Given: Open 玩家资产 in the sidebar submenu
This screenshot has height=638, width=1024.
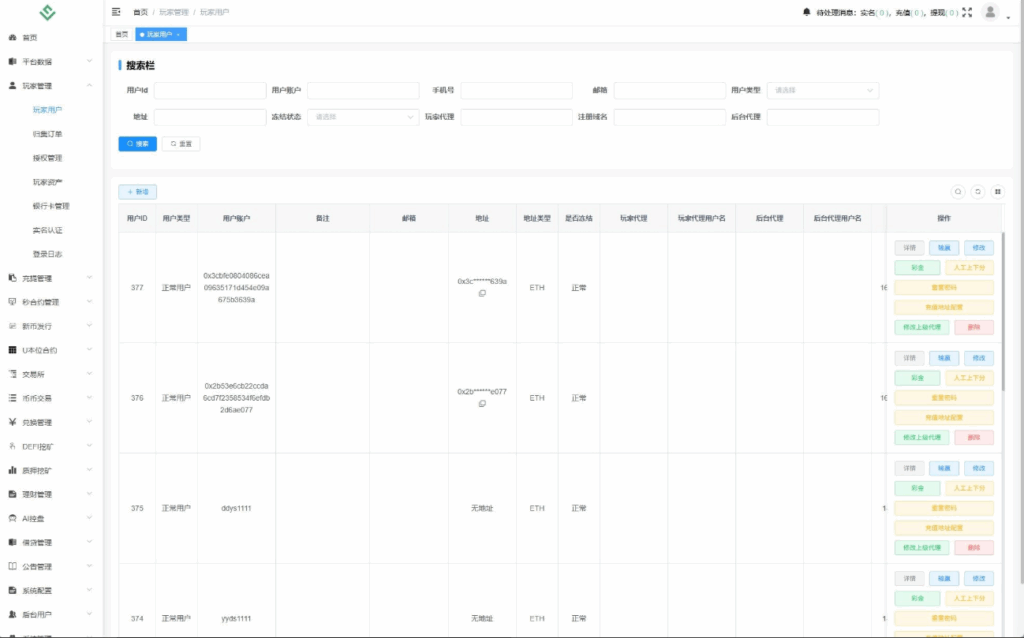Looking at the screenshot, I should point(48,182).
